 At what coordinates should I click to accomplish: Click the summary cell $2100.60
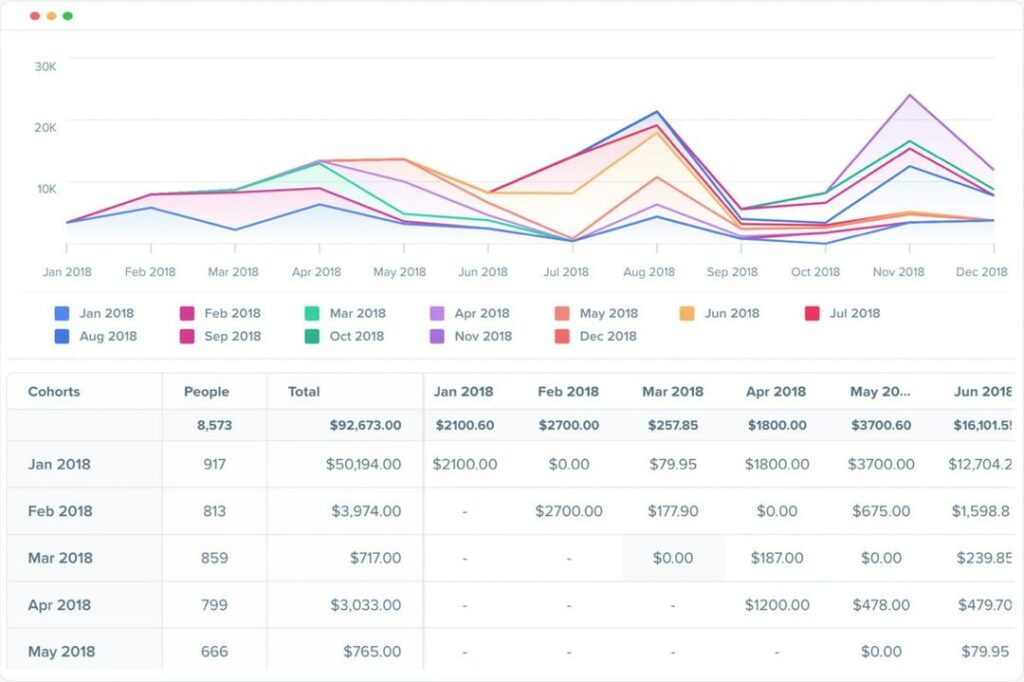pos(465,425)
